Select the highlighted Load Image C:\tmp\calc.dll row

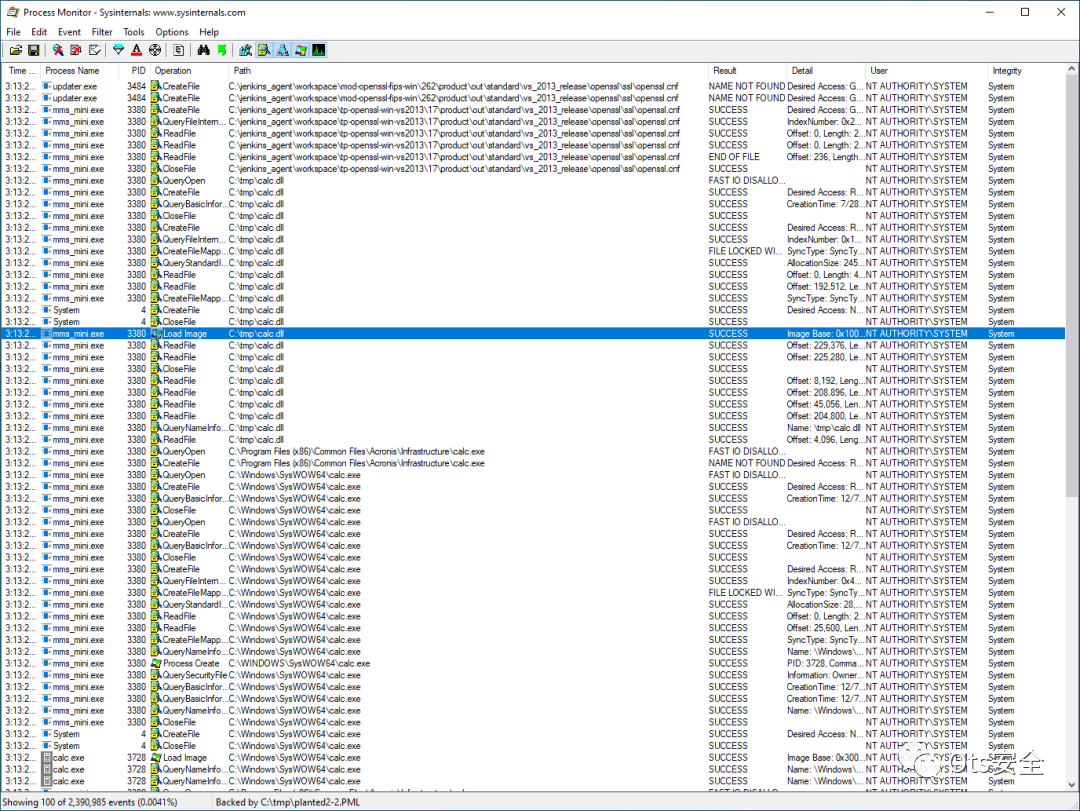pos(534,333)
